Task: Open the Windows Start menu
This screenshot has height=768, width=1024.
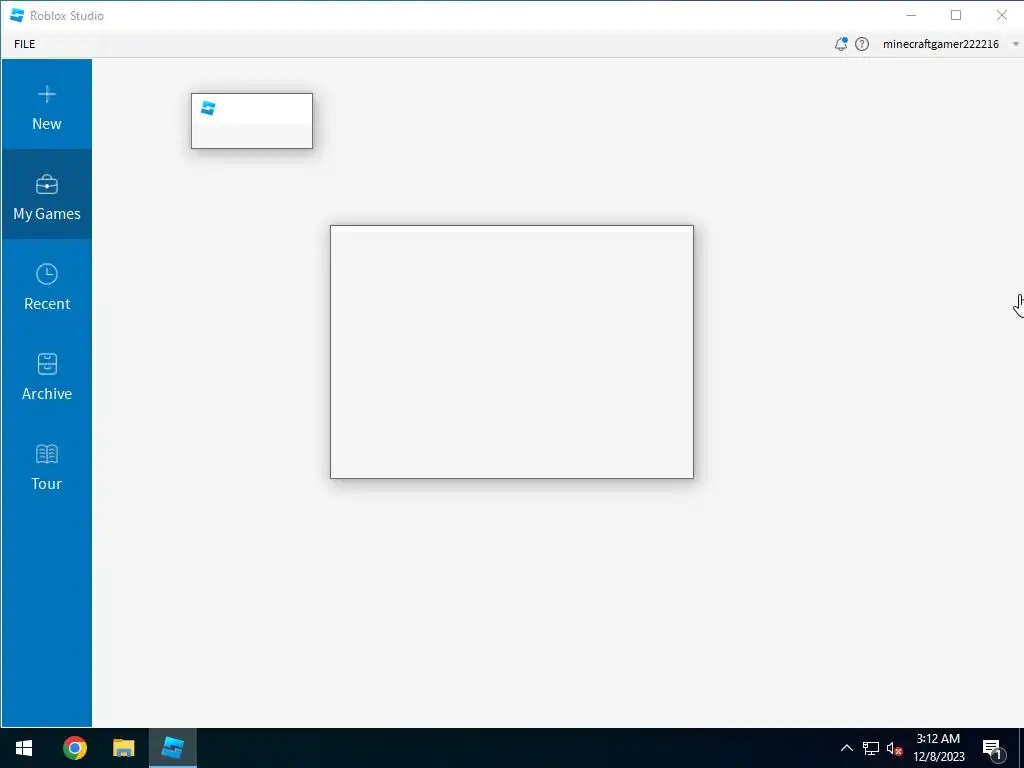Action: click(24, 748)
